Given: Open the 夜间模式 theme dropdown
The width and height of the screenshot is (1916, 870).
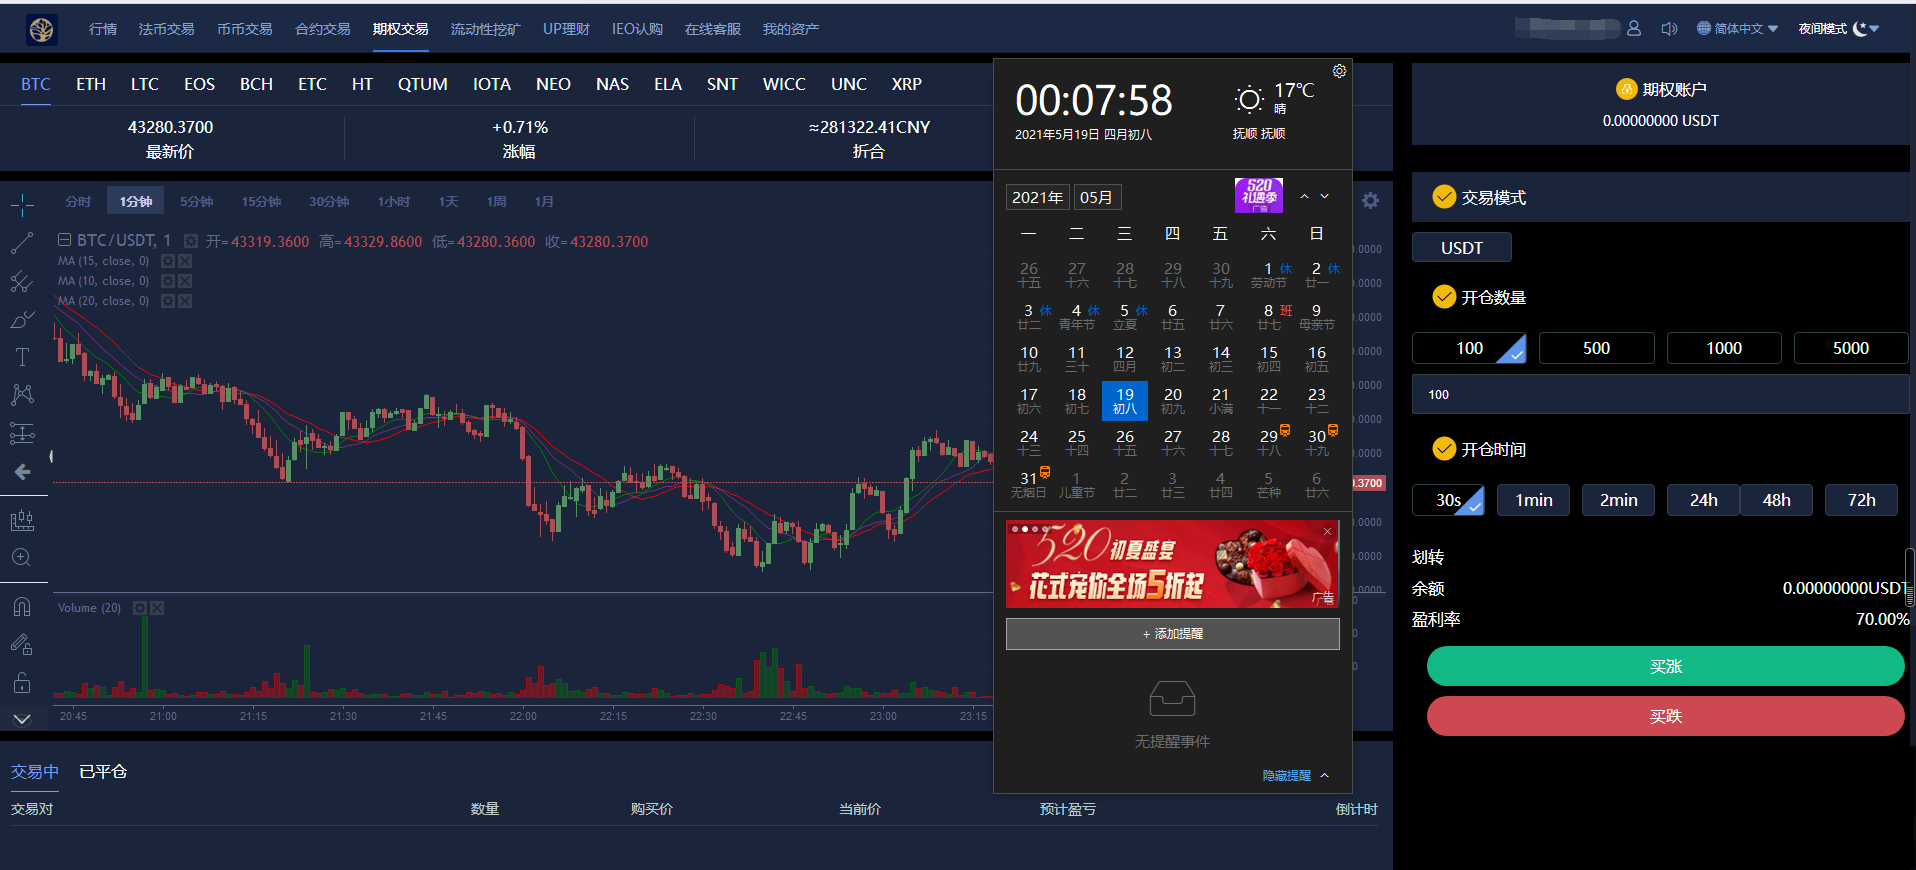Looking at the screenshot, I should tap(1838, 29).
